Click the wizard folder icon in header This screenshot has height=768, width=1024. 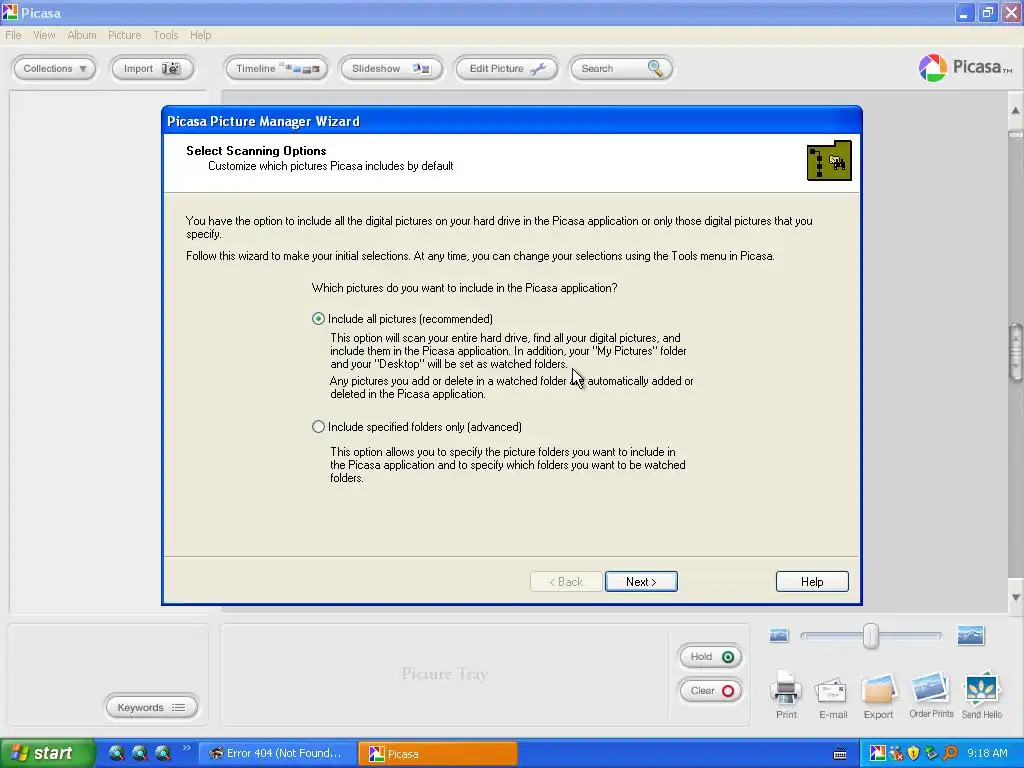coord(829,161)
